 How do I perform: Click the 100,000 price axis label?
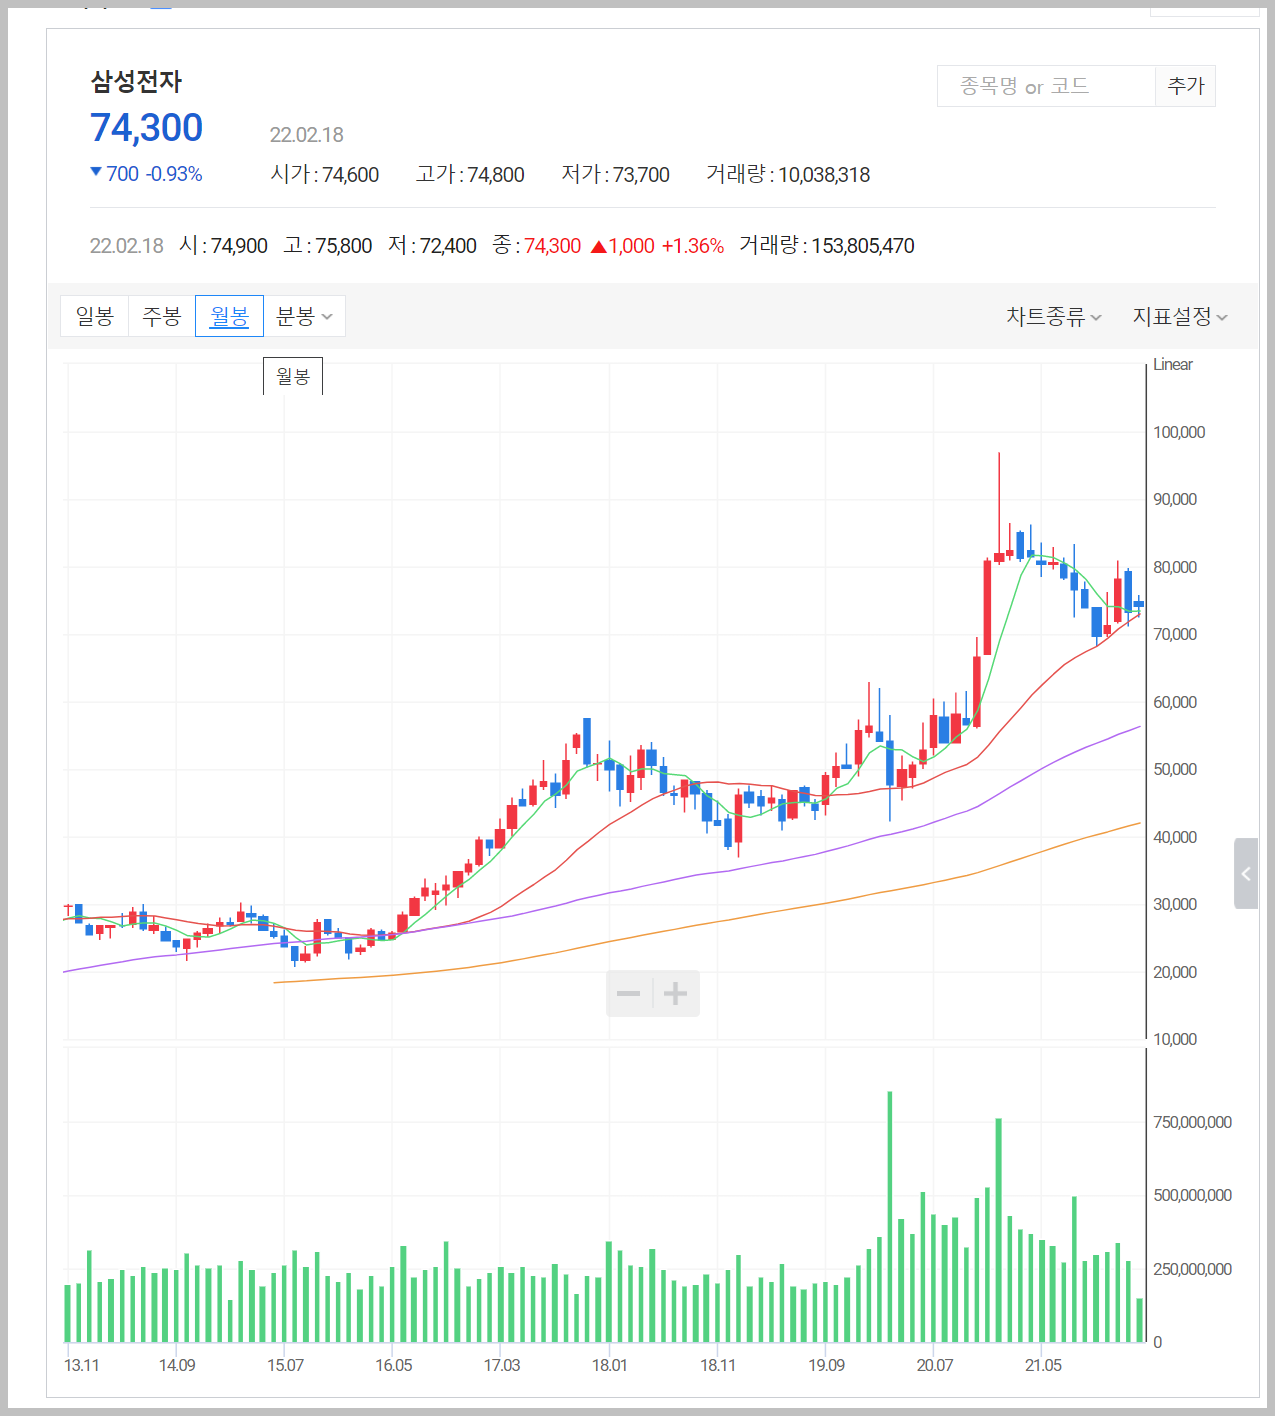click(x=1179, y=432)
